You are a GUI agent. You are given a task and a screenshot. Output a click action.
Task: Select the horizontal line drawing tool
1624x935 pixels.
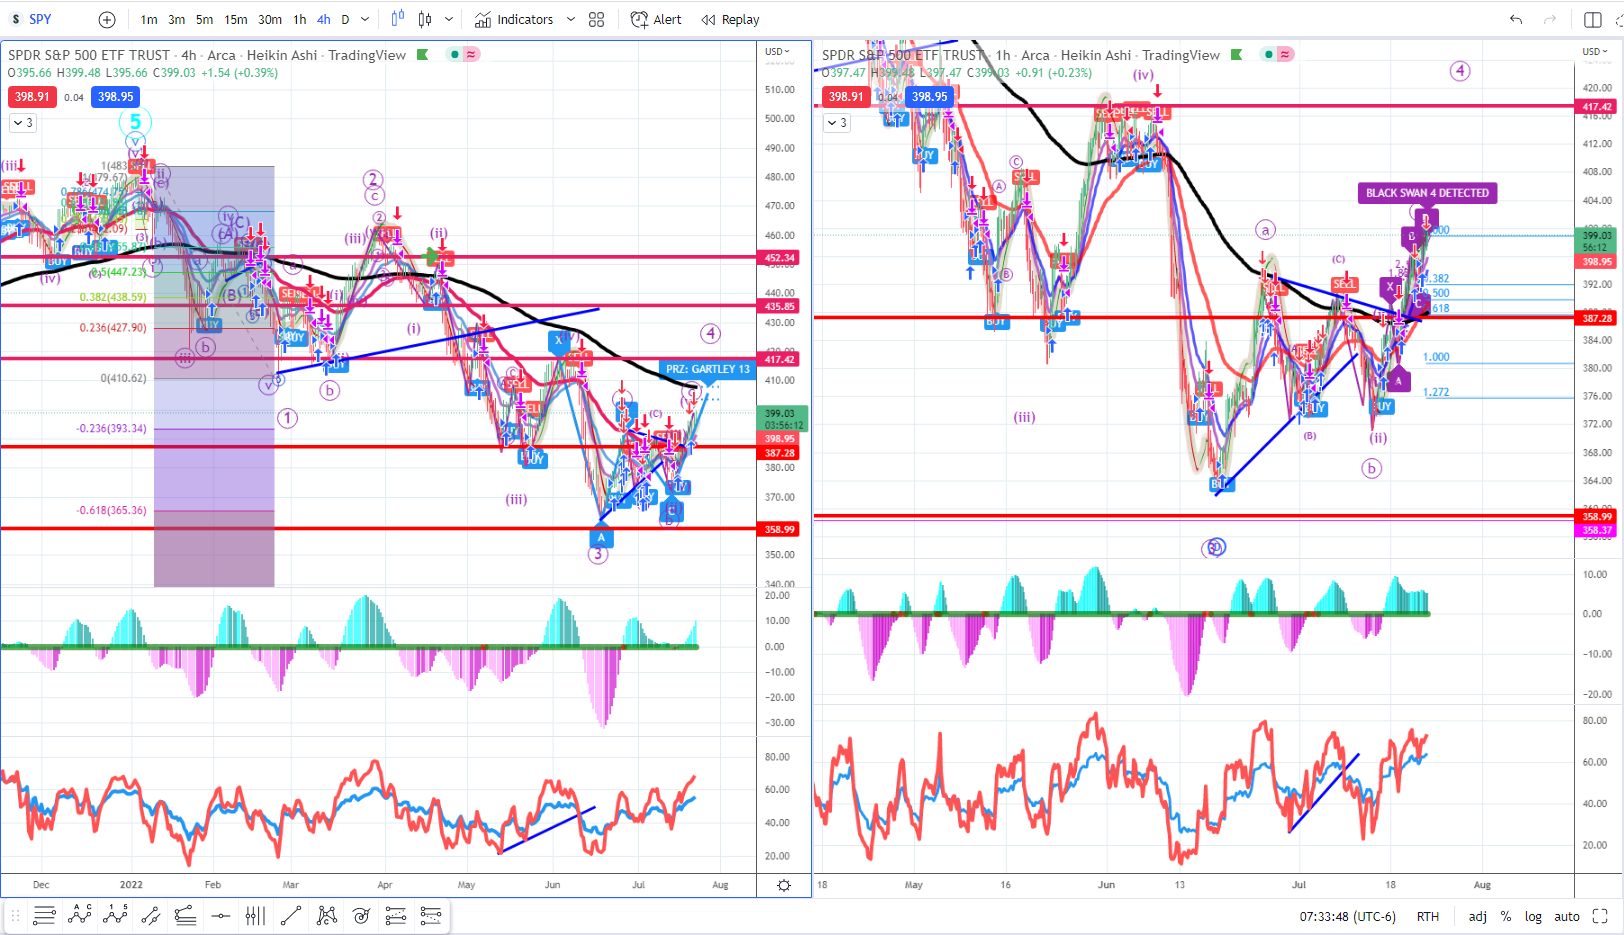coord(220,915)
